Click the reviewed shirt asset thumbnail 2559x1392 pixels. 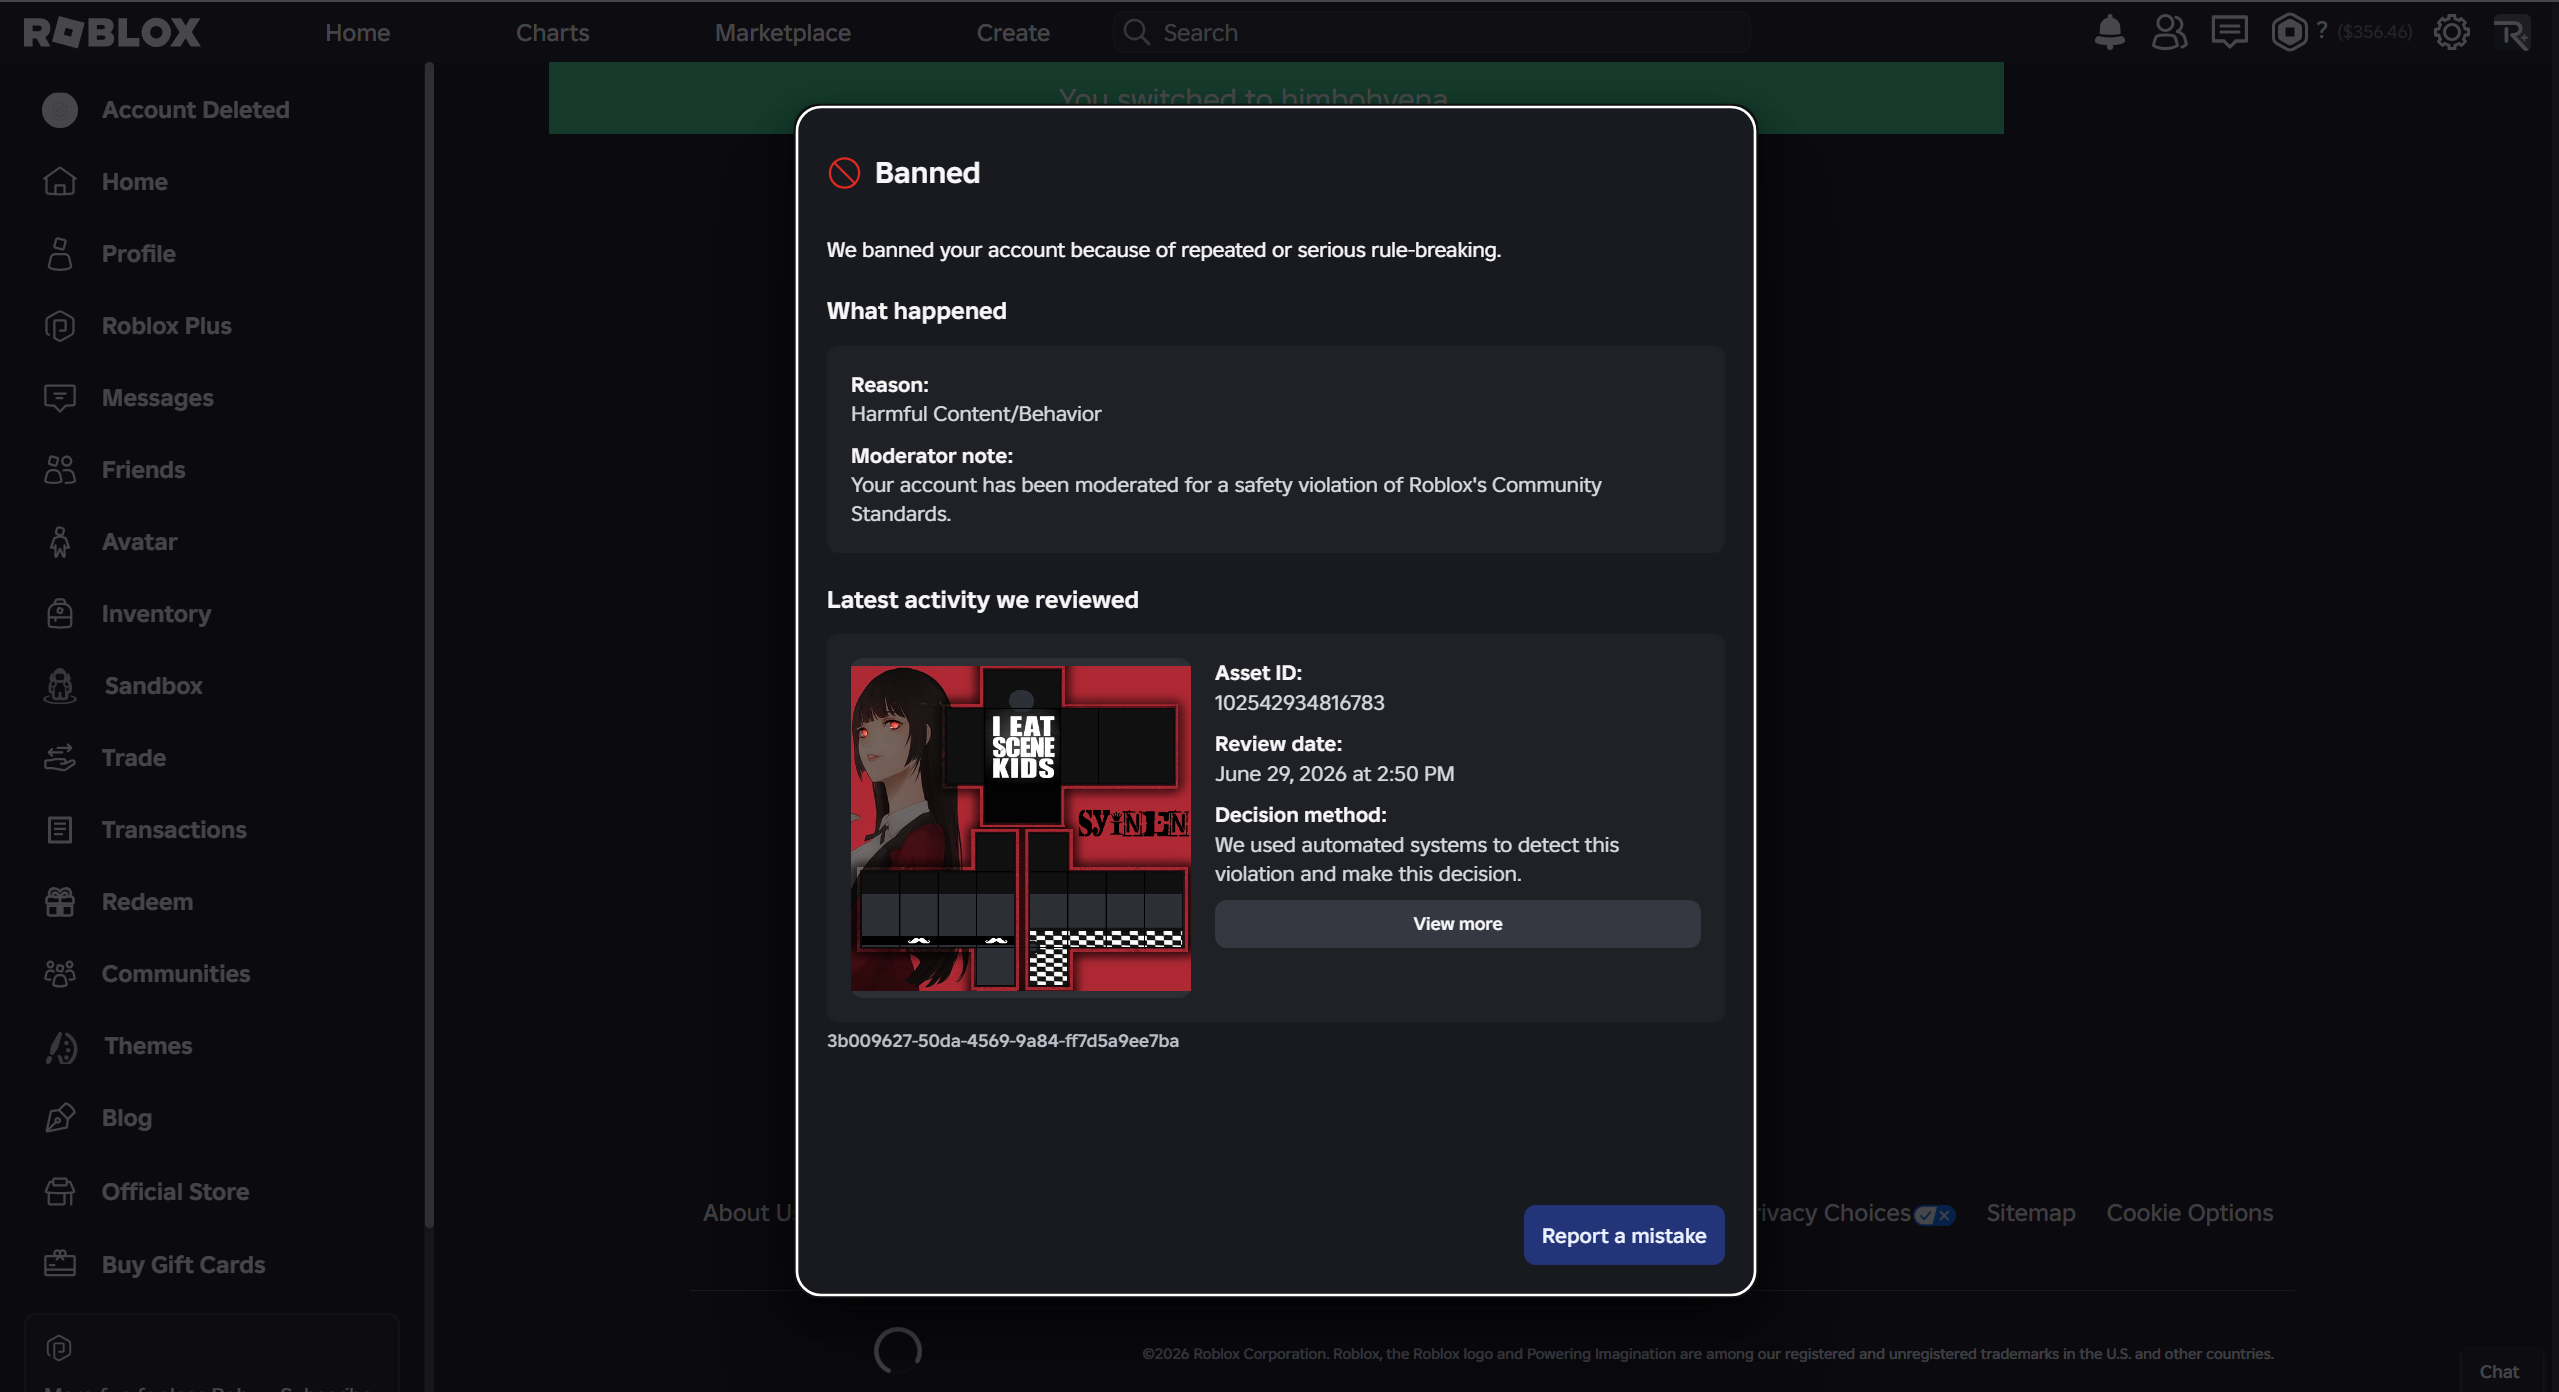[x=1020, y=828]
